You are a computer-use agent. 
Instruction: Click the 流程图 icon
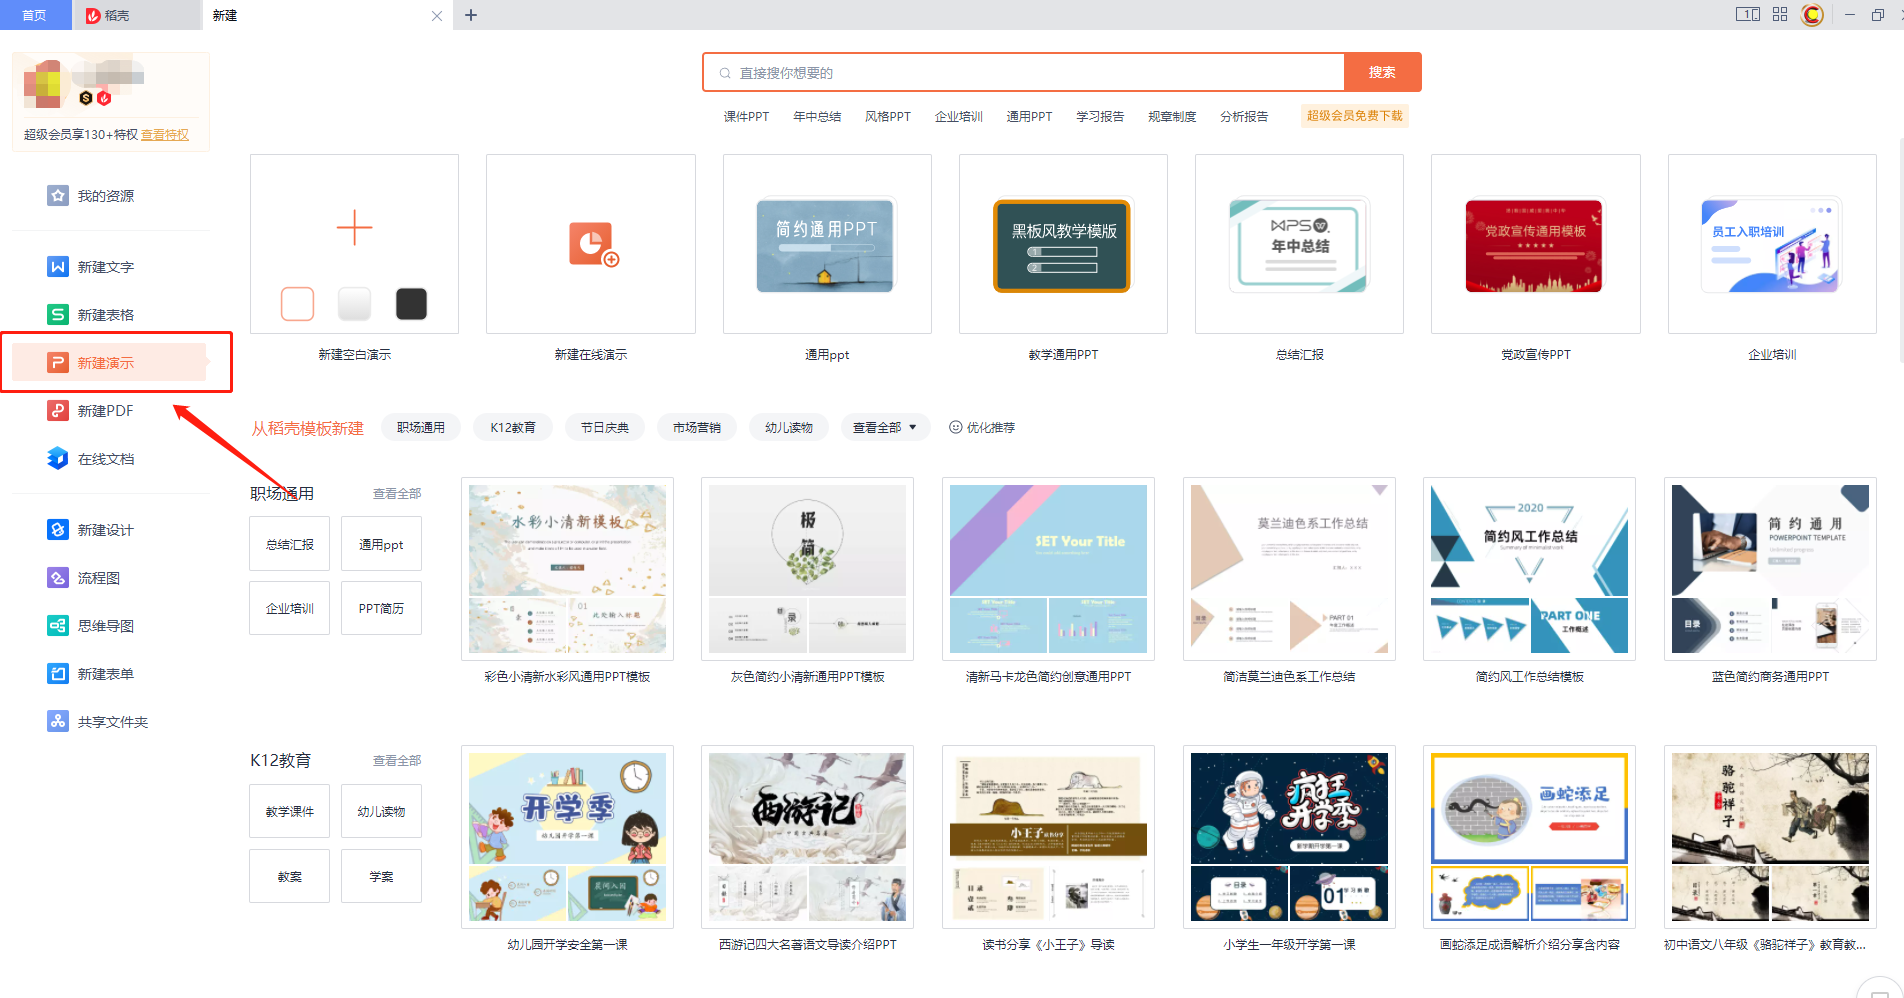58,577
